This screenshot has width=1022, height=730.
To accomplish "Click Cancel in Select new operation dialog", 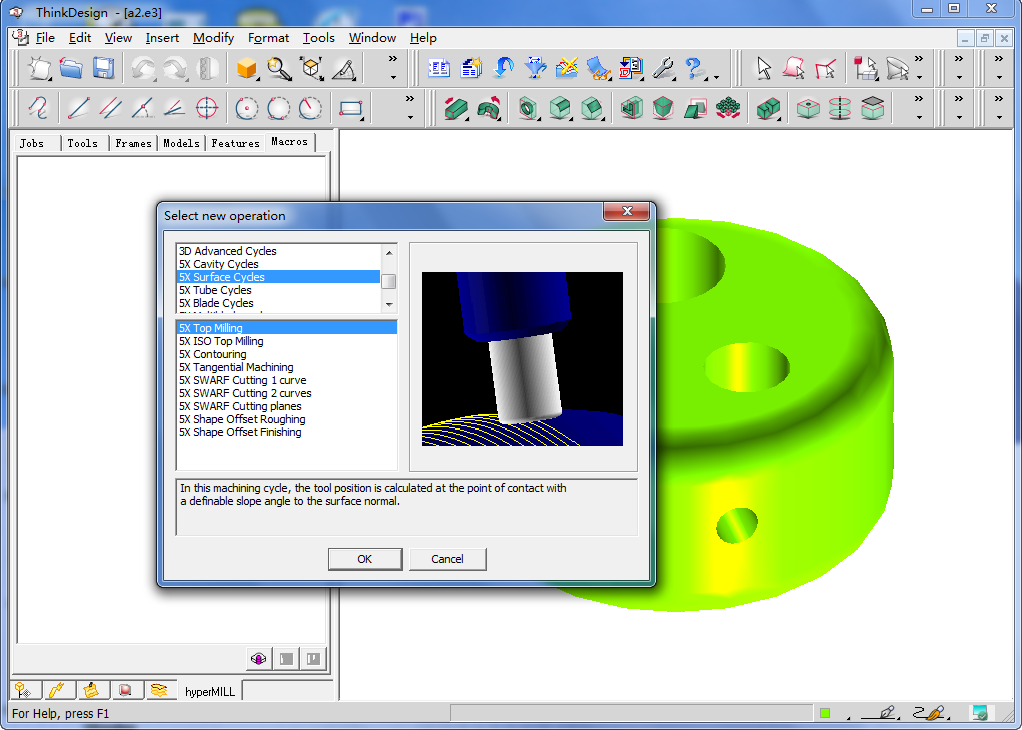I will click(447, 559).
